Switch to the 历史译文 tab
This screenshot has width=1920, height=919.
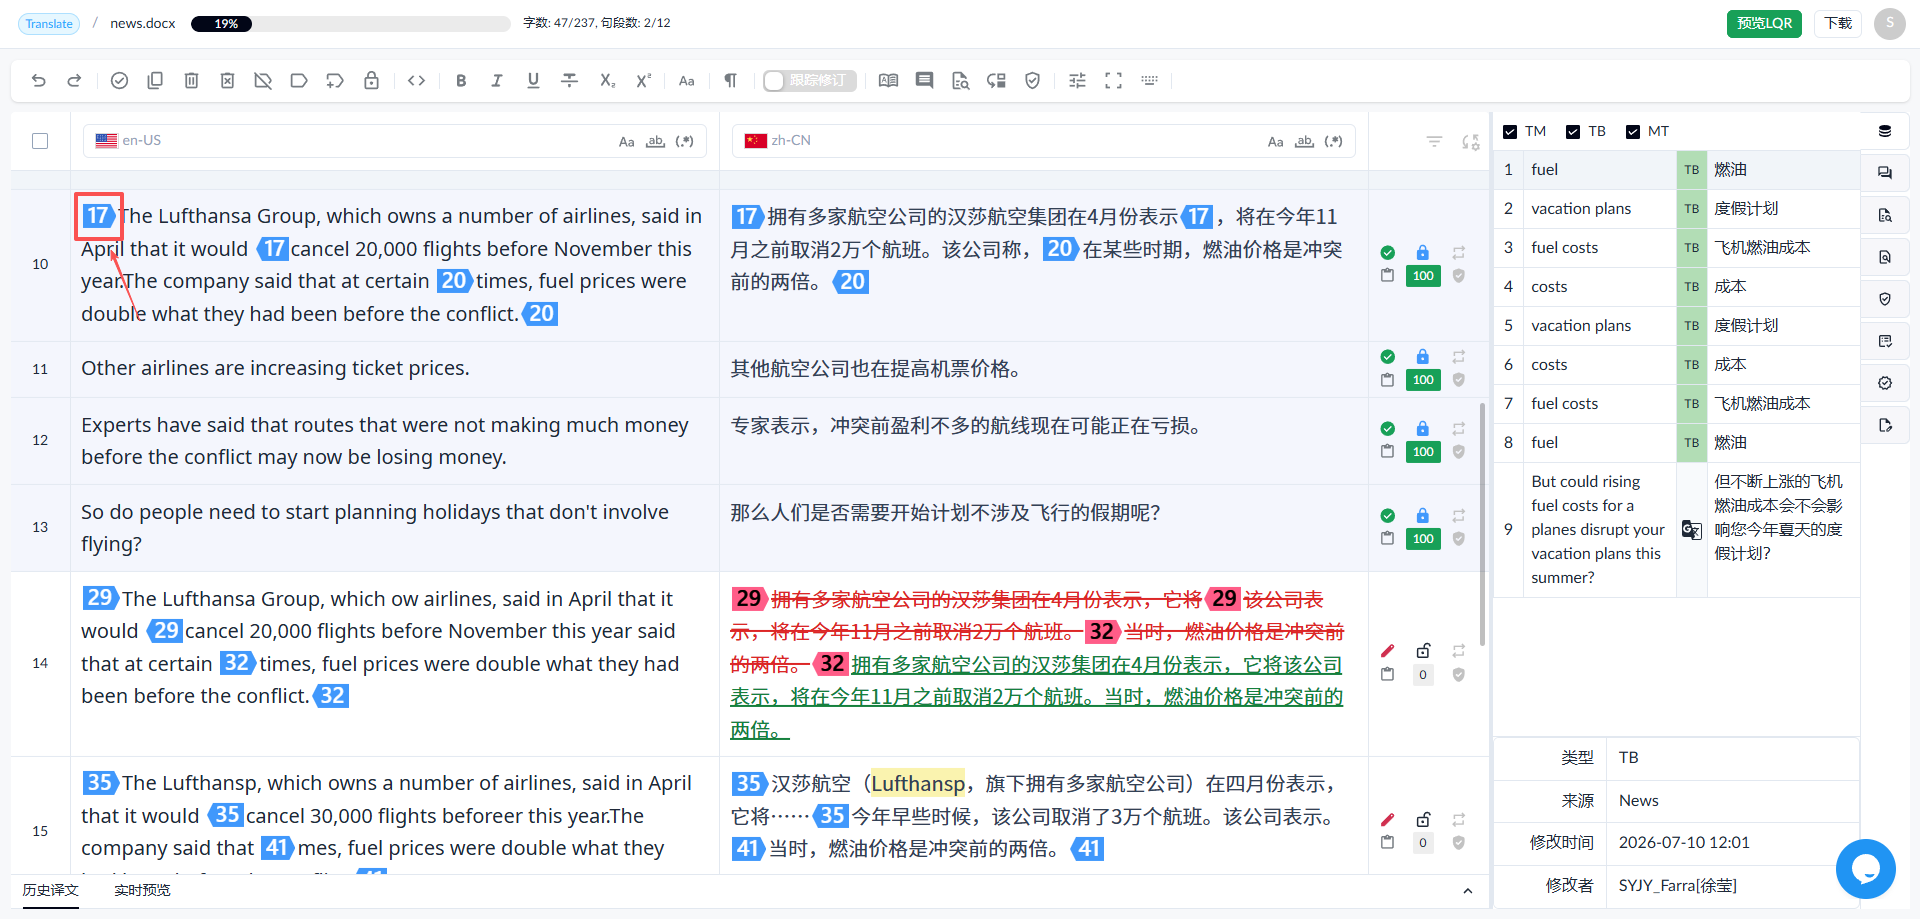(x=51, y=890)
